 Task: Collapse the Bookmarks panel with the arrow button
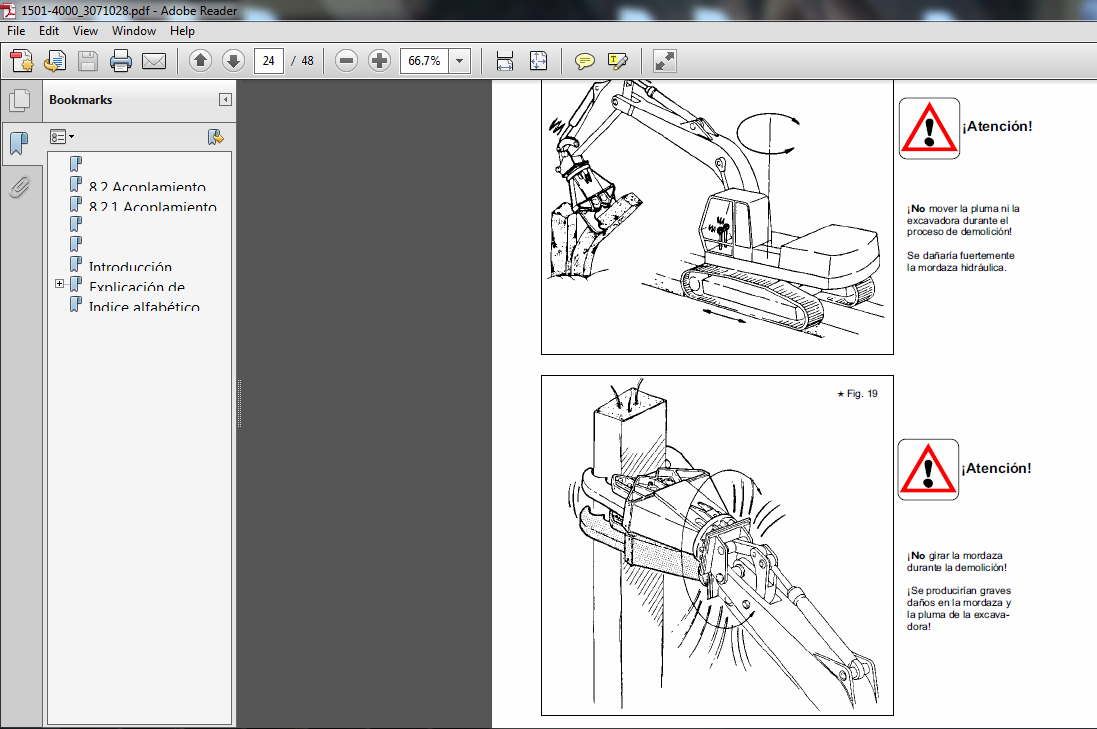(x=225, y=99)
